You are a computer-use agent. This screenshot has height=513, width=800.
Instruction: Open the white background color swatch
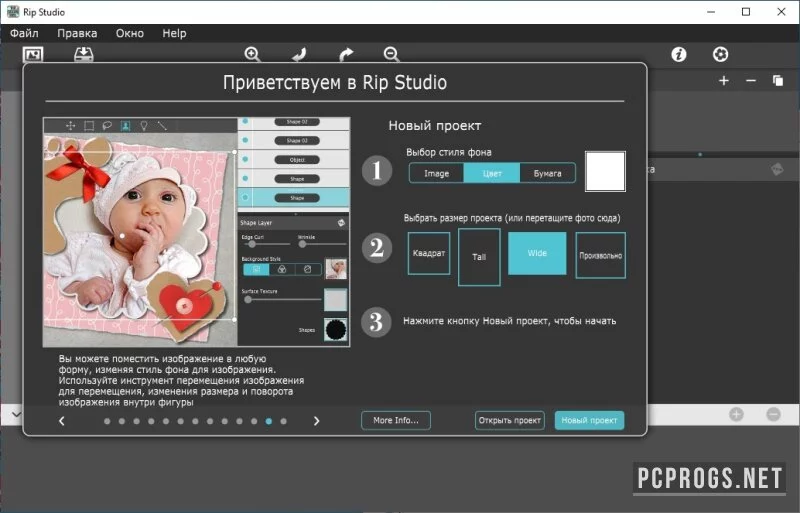click(x=605, y=172)
